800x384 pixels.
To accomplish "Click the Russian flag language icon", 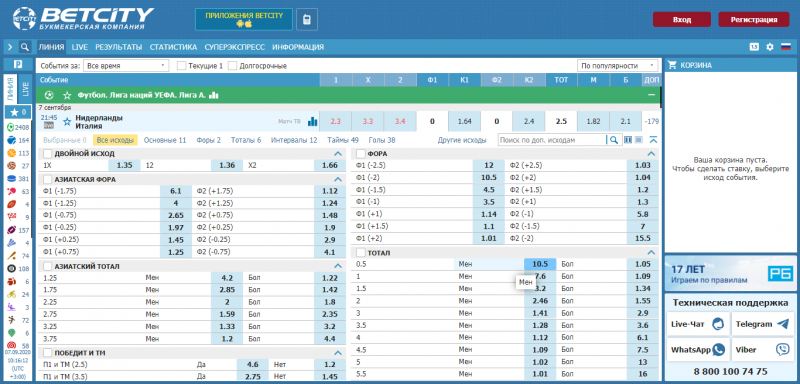I will coord(786,47).
